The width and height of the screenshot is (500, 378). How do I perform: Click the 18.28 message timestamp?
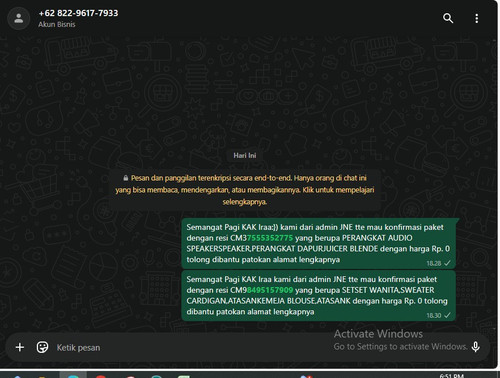434,263
